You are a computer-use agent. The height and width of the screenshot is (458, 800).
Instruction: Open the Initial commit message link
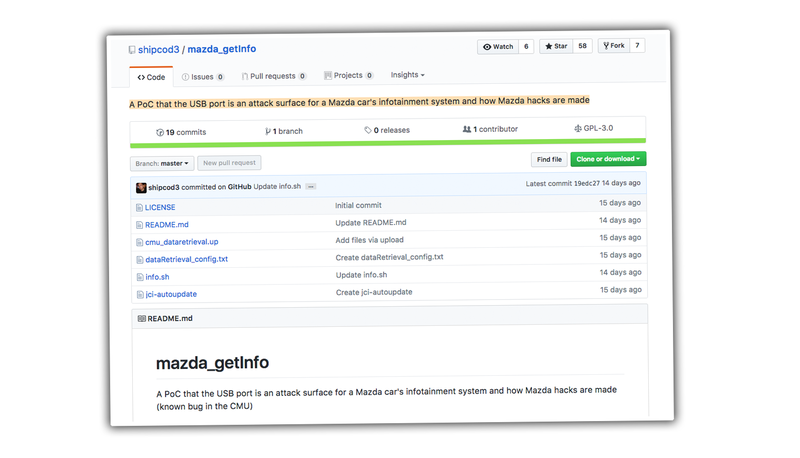tap(358, 205)
